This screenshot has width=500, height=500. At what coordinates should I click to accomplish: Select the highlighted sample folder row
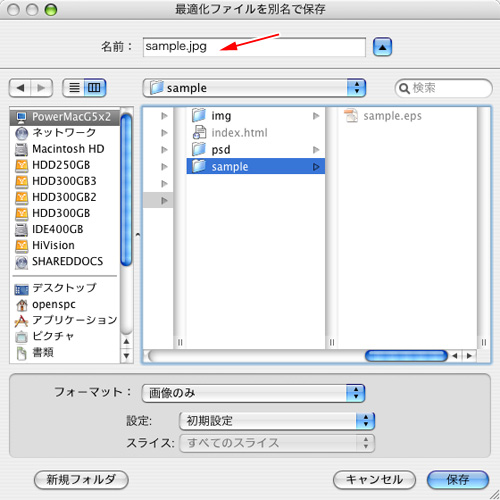(x=256, y=166)
